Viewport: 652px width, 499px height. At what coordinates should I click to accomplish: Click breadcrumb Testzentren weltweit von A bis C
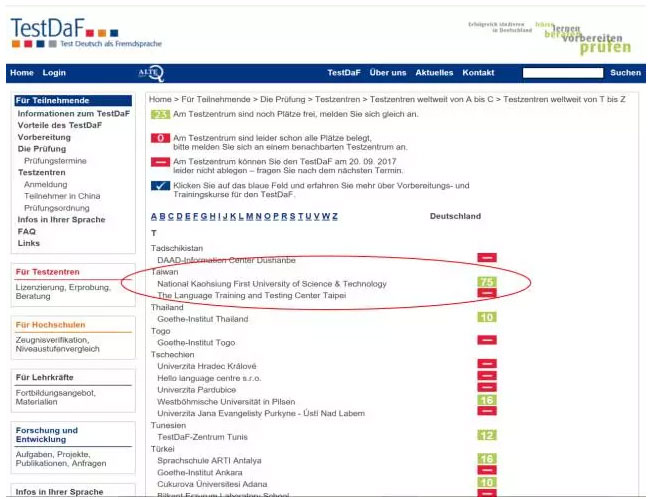pyautogui.click(x=431, y=99)
